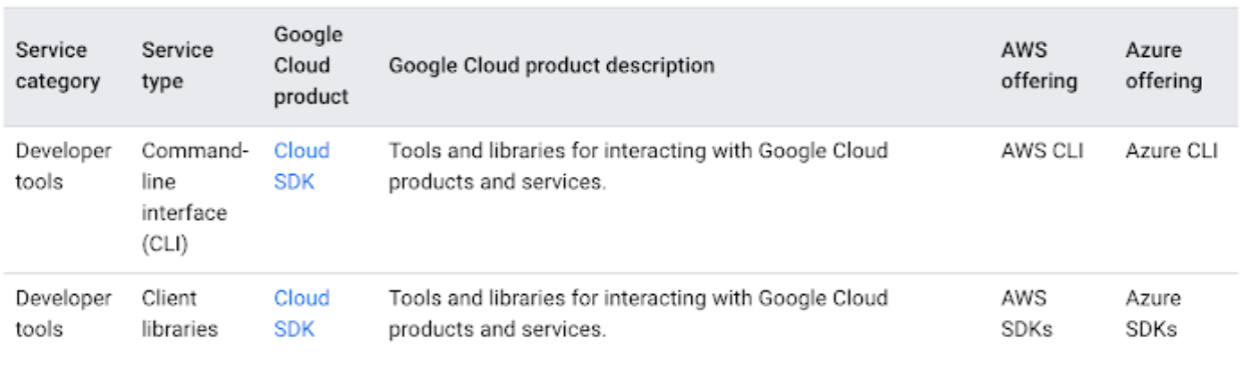This screenshot has height=390, width=1248.
Task: Click the Google Cloud product column header
Action: [x=311, y=66]
